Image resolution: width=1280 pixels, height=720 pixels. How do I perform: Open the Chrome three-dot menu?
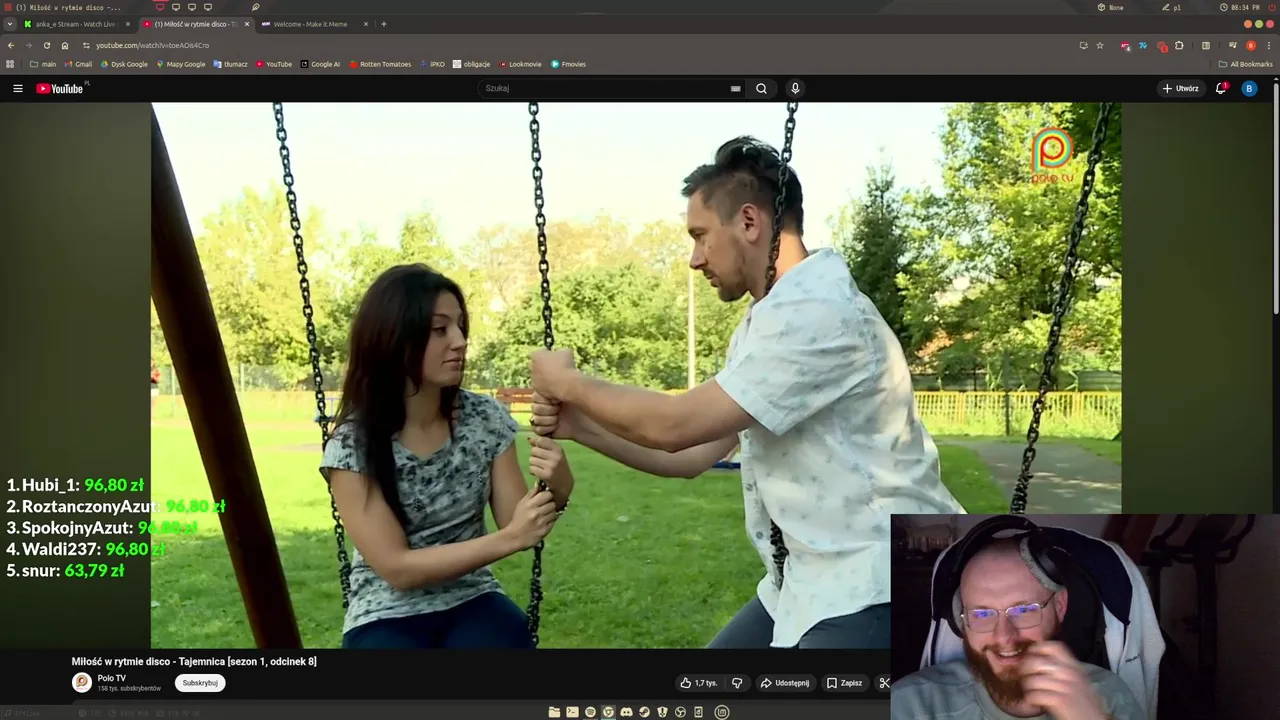(x=1267, y=45)
